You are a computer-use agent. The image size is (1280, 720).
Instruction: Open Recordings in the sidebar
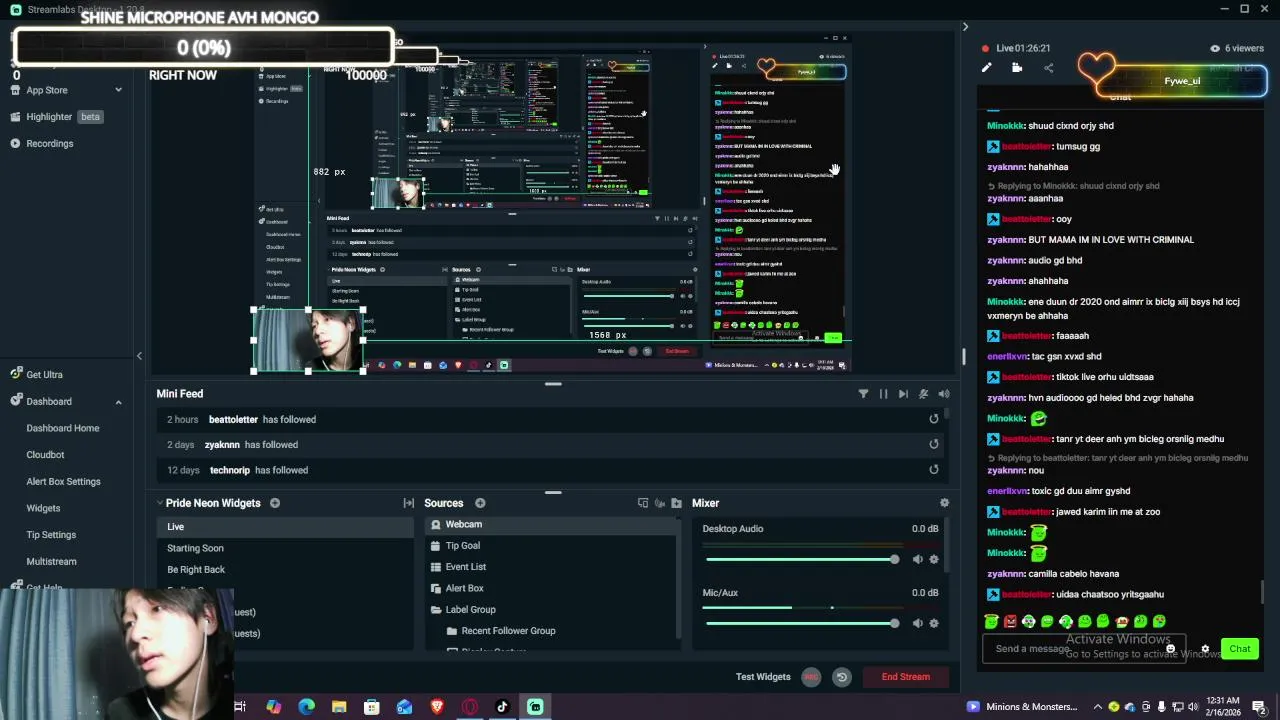[50, 144]
